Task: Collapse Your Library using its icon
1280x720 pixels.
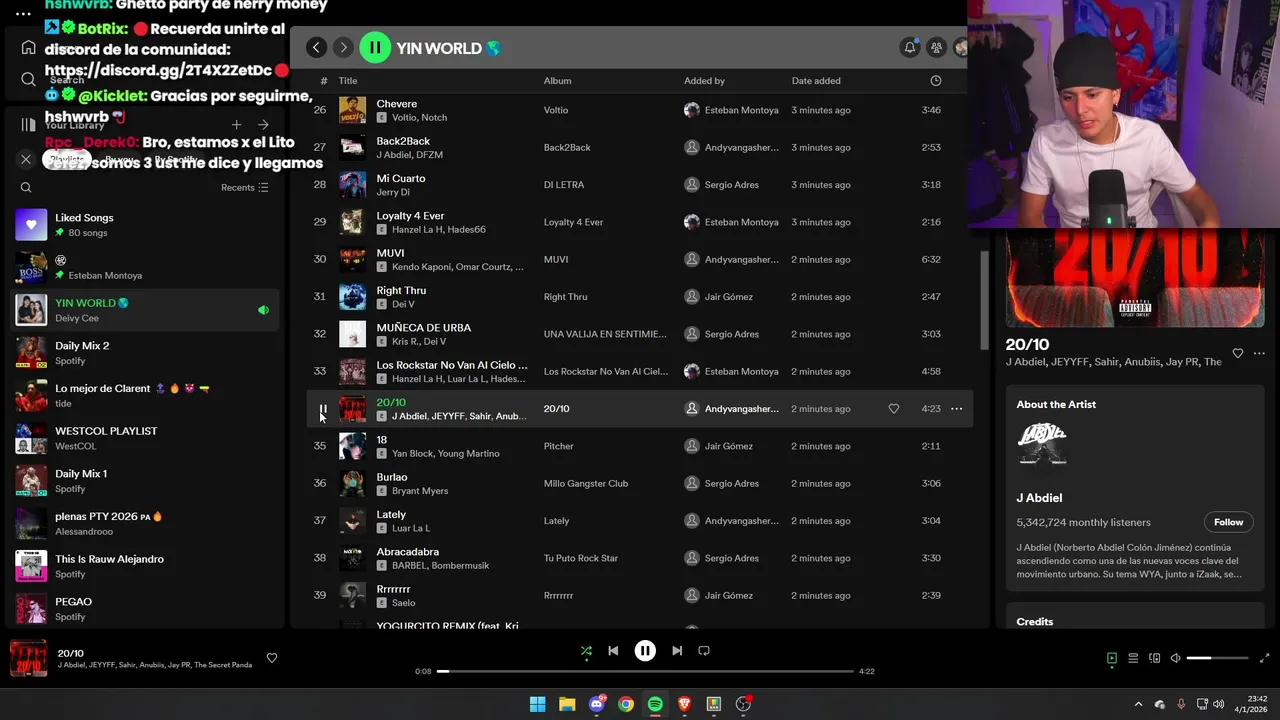Action: click(x=28, y=125)
